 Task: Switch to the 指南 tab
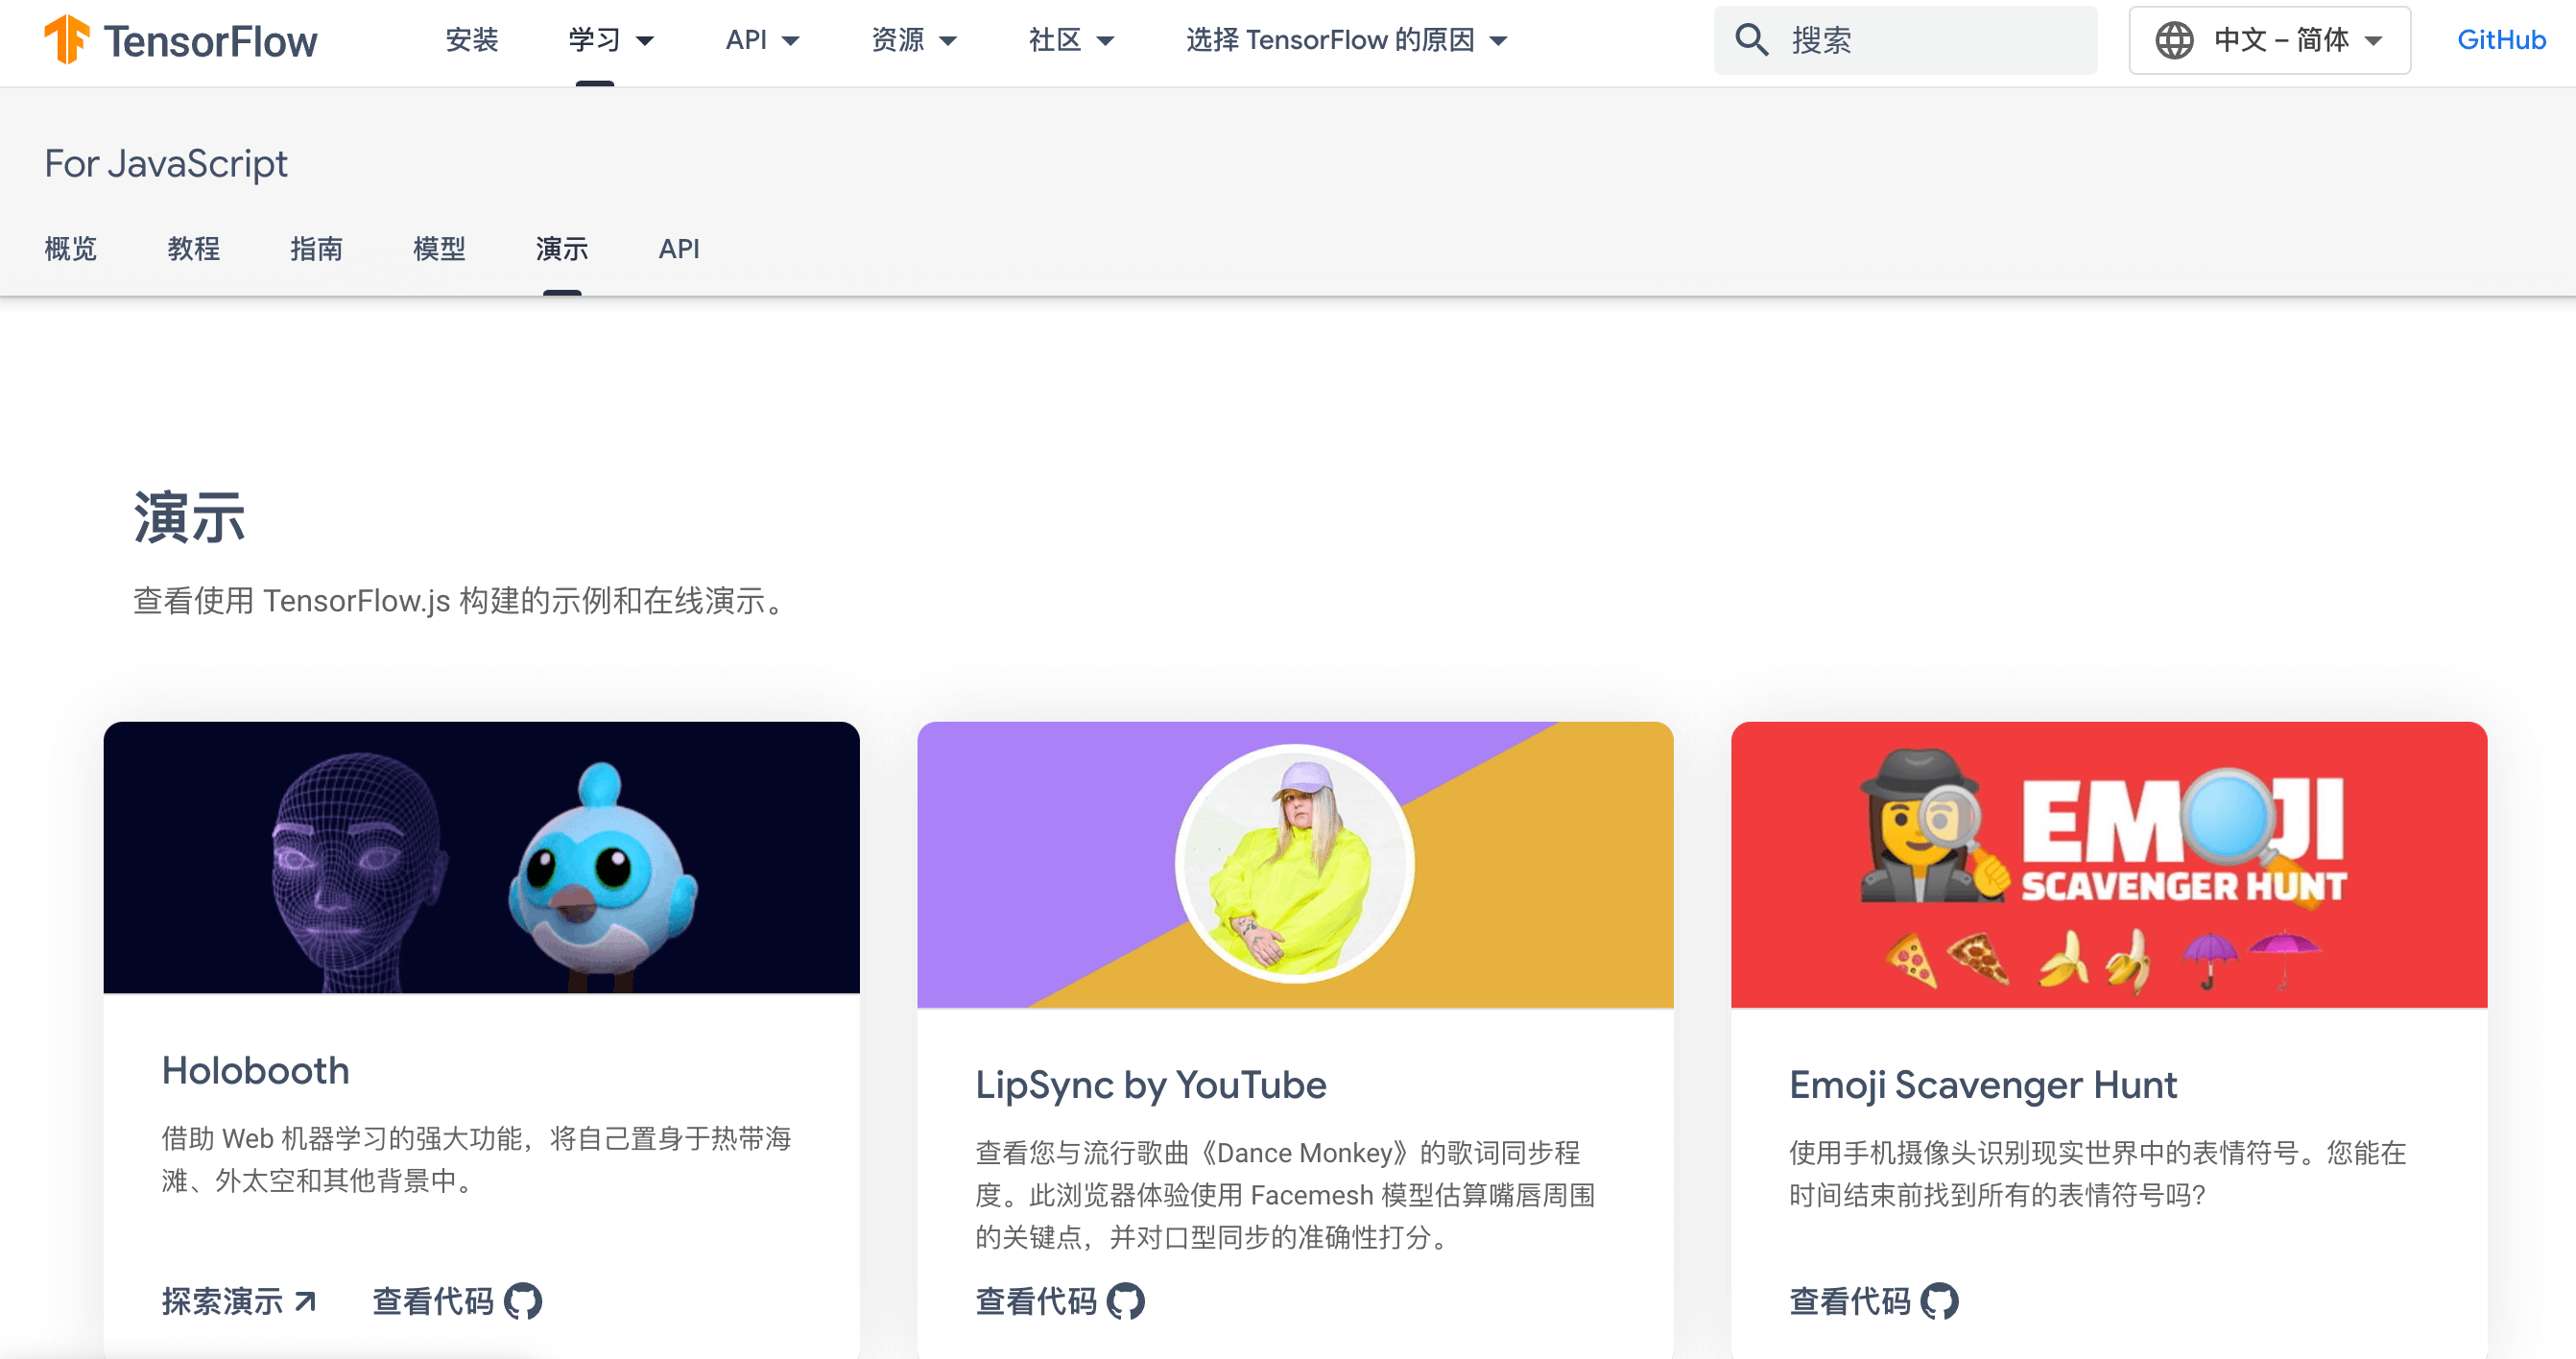click(317, 248)
